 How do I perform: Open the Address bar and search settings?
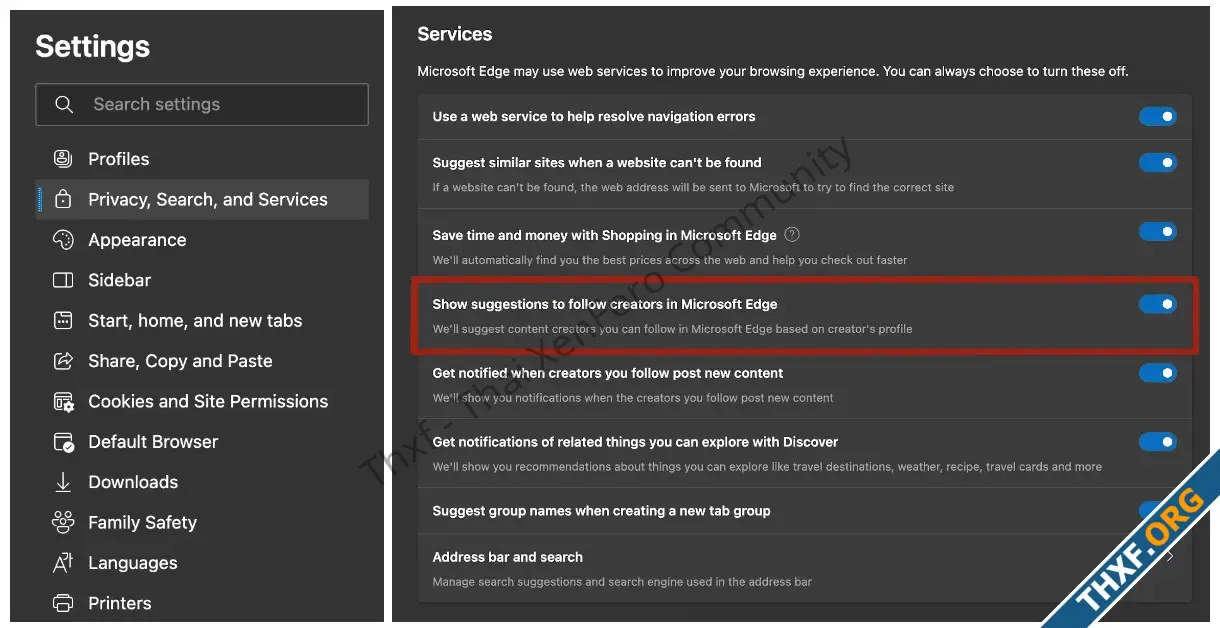(804, 568)
